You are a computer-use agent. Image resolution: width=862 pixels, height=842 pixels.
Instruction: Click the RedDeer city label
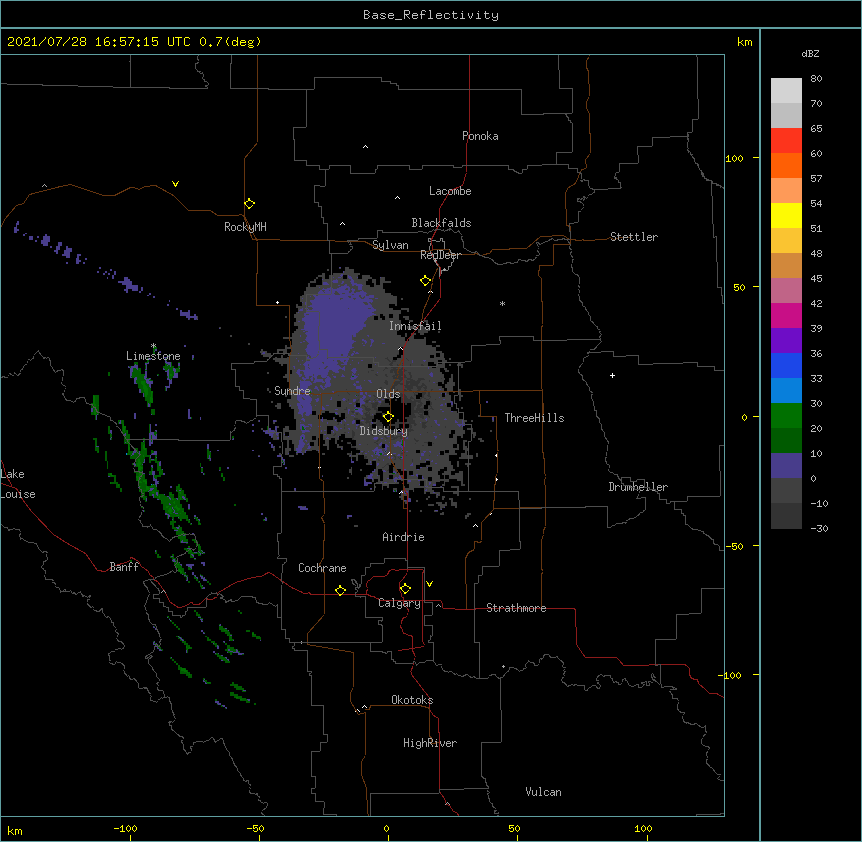click(x=440, y=255)
